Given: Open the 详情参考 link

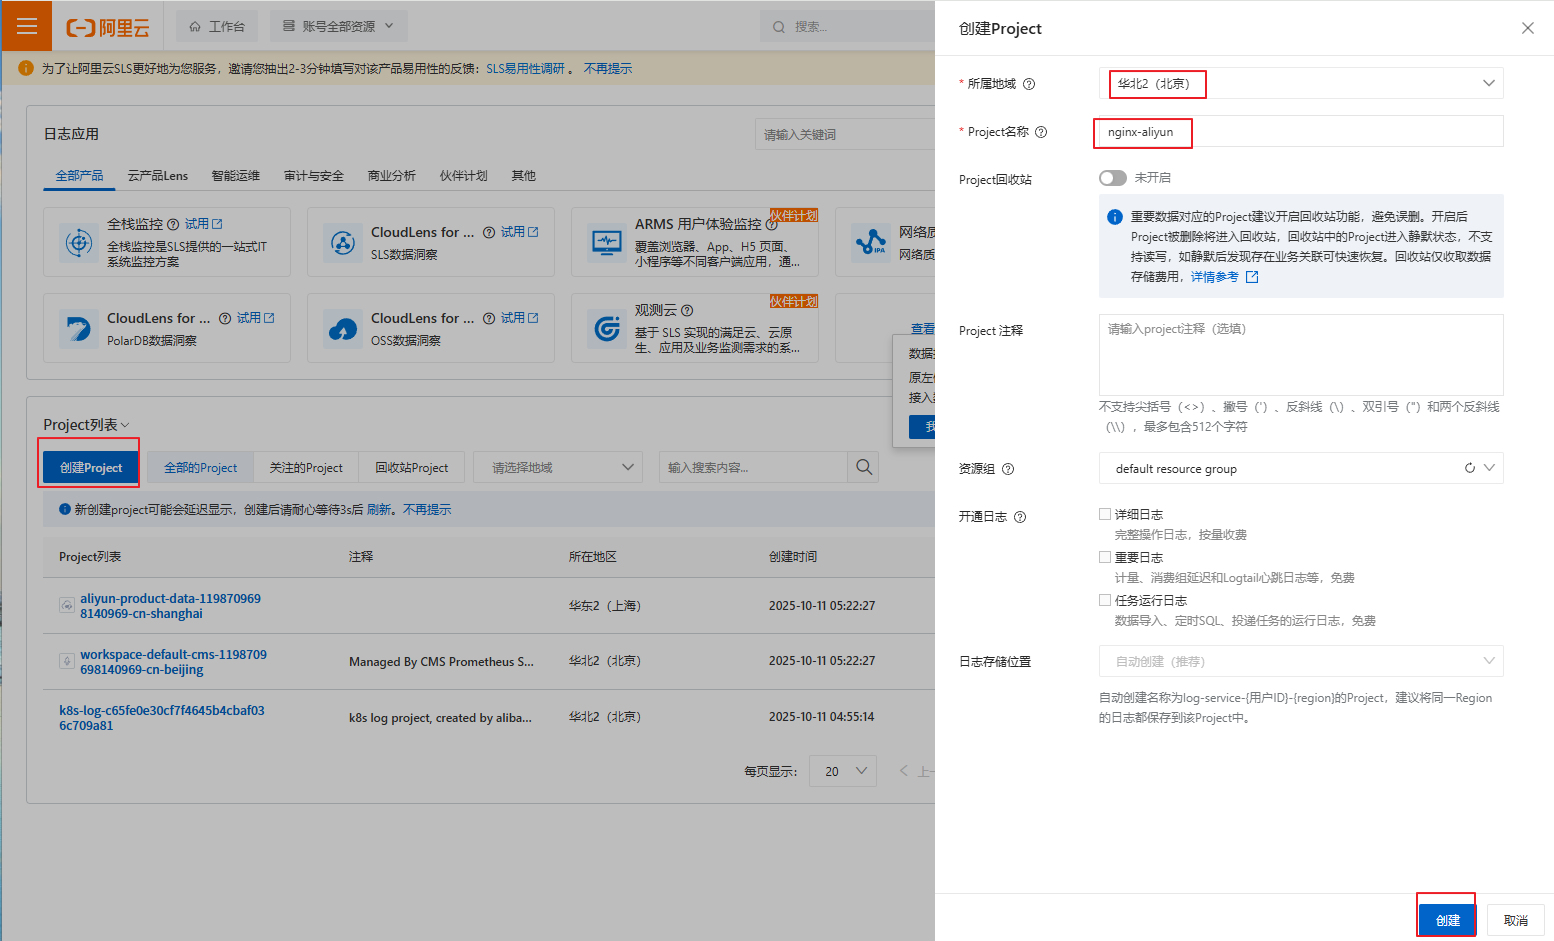Looking at the screenshot, I should click(1214, 277).
